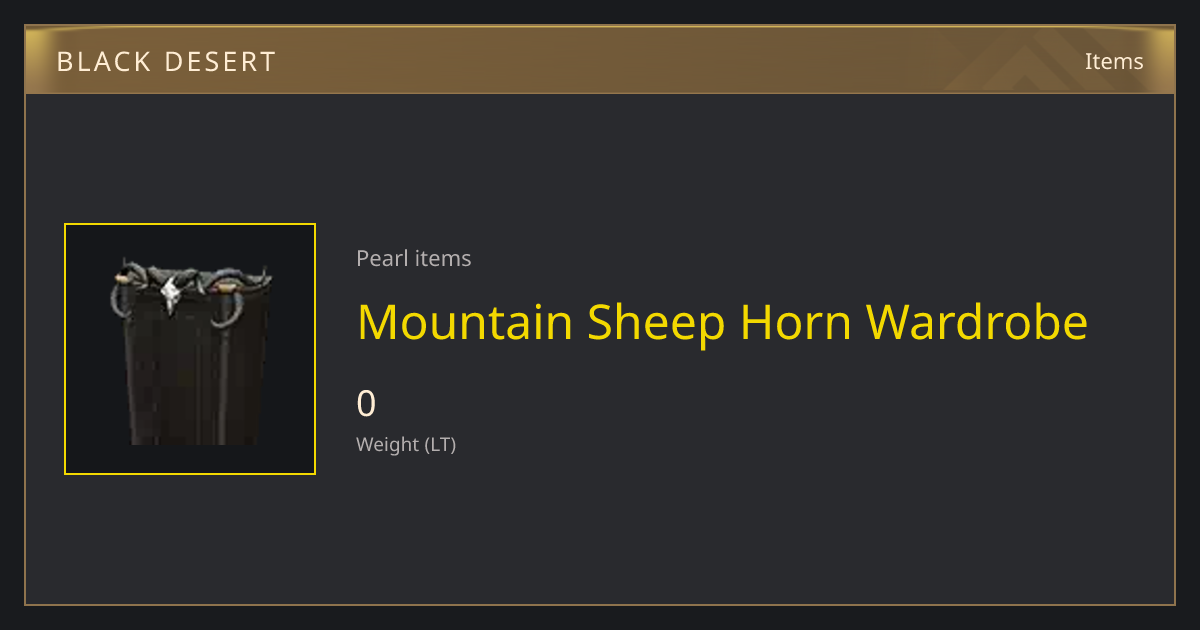Click the Pearl items category text
The height and width of the screenshot is (630, 1200).
(414, 258)
